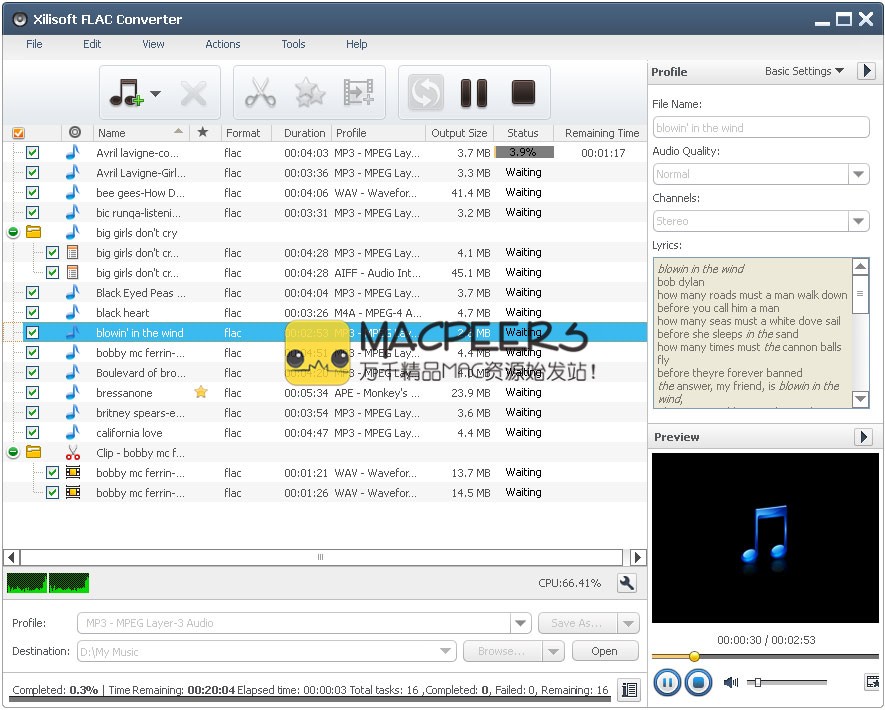The image size is (885, 710).
Task: Open the Effects star icon in toolbar
Action: [x=310, y=94]
